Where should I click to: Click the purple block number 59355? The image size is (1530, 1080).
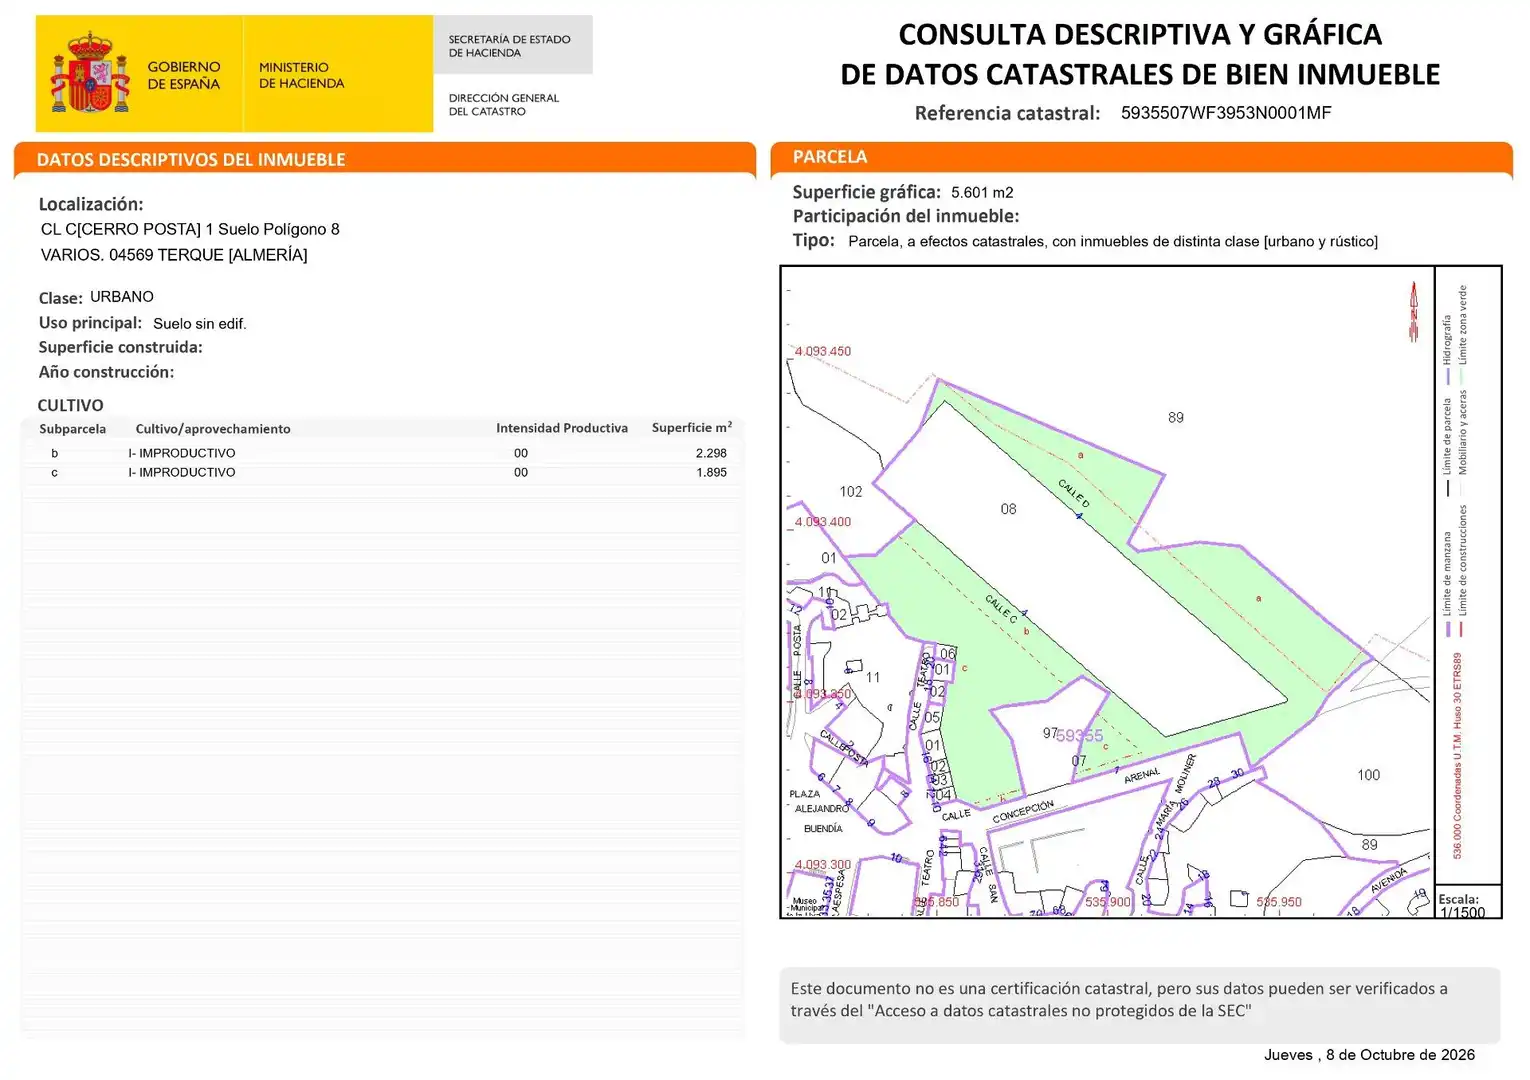tap(1080, 736)
